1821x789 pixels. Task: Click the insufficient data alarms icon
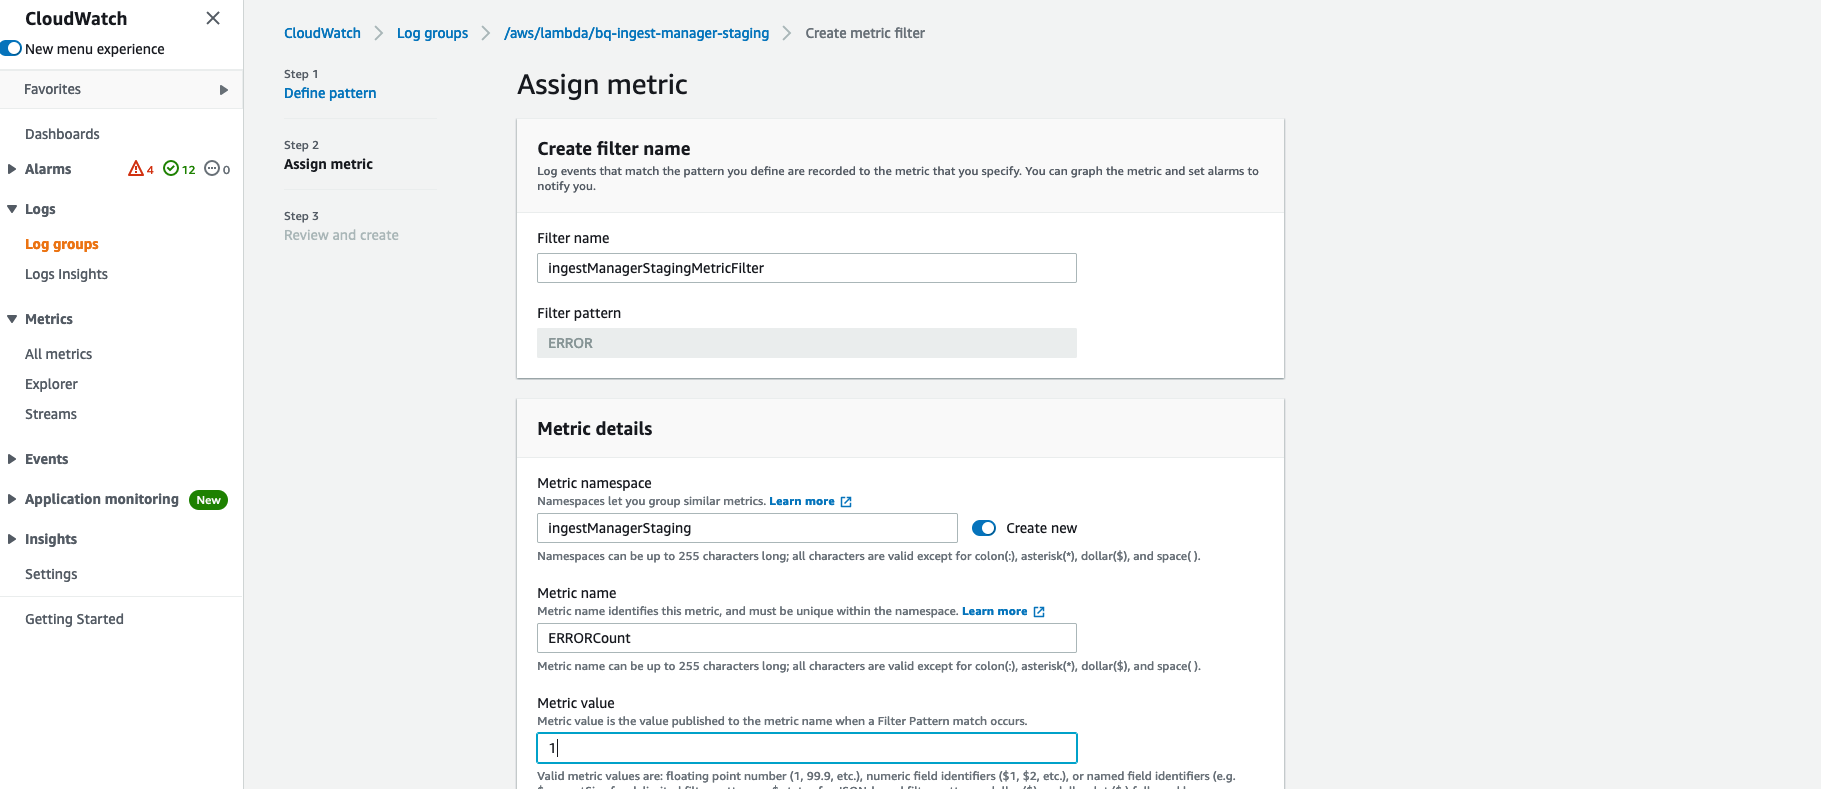tap(212, 168)
